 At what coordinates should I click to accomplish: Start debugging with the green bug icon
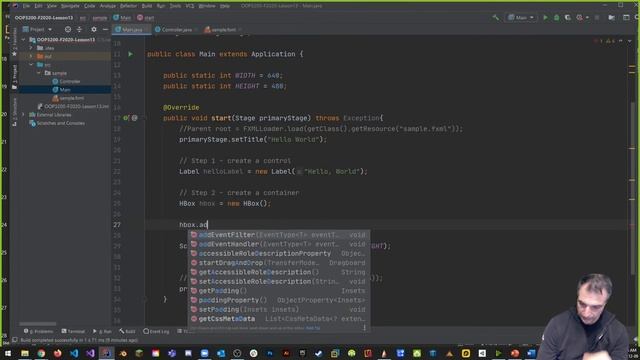[x=556, y=18]
